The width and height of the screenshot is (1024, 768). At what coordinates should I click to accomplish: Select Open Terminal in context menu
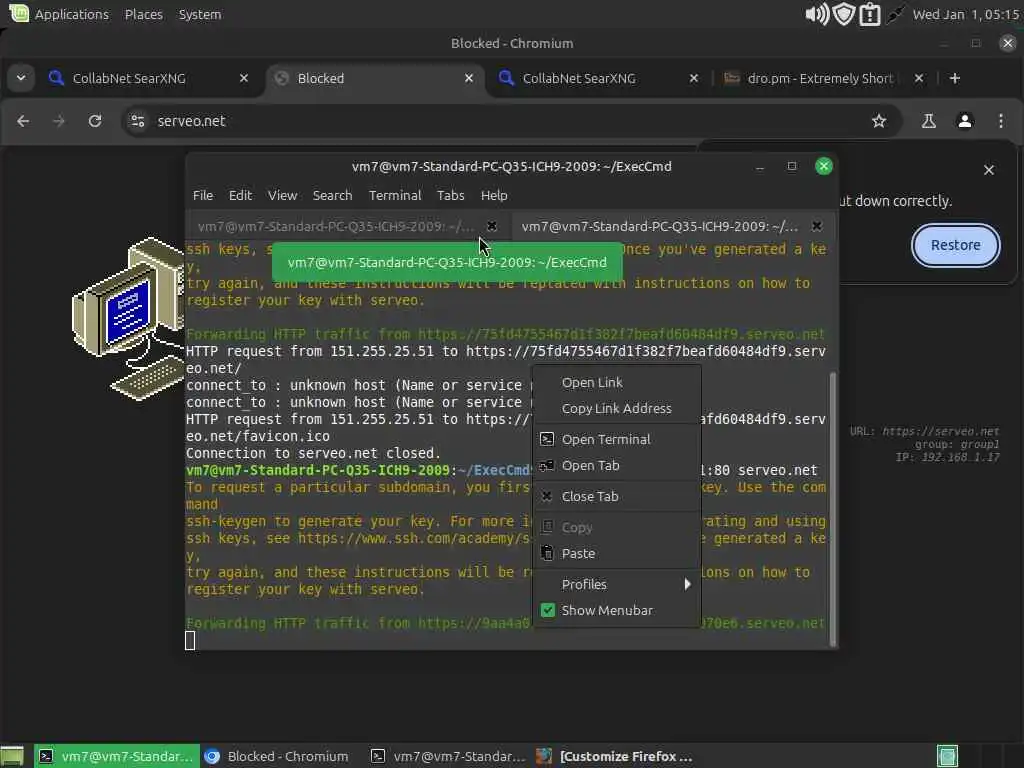(616, 440)
